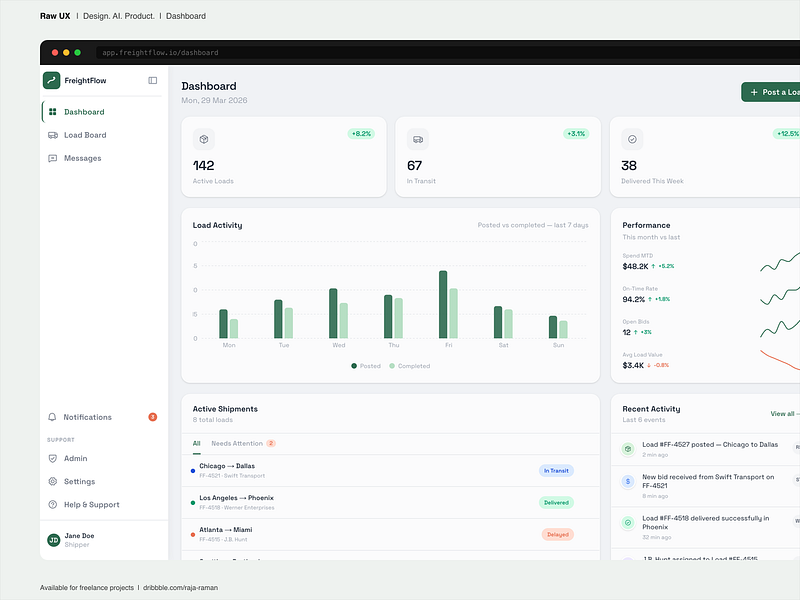Toggle the Posted legend dot
800x600 pixels.
tap(354, 366)
